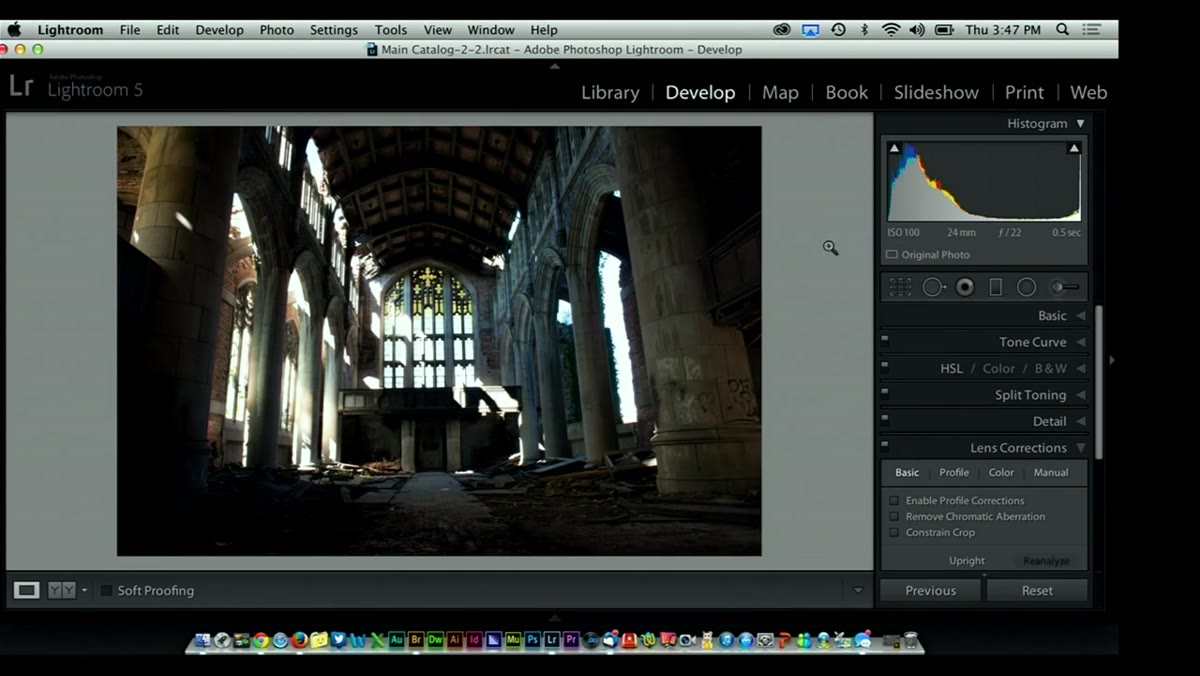Expand the Basic panel
Screen dimensions: 1200x676
click(x=1080, y=316)
